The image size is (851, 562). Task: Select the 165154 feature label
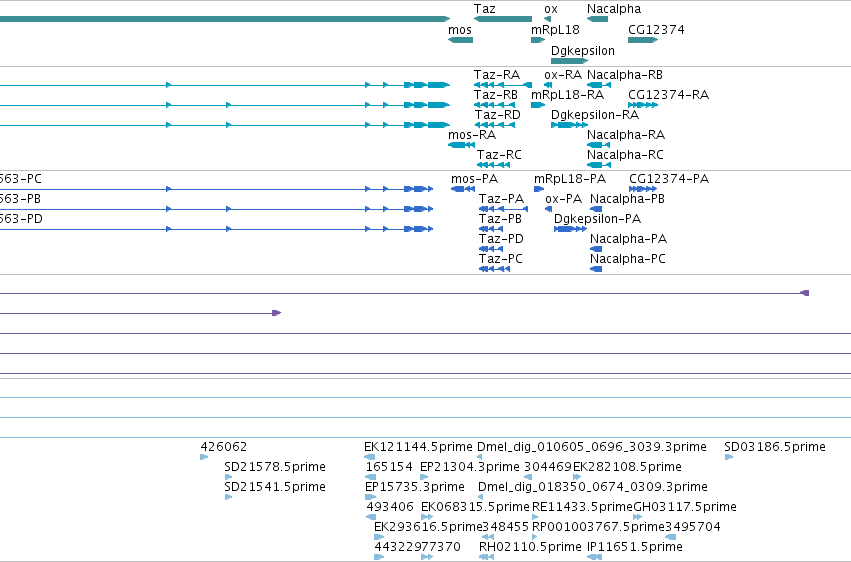pos(389,467)
